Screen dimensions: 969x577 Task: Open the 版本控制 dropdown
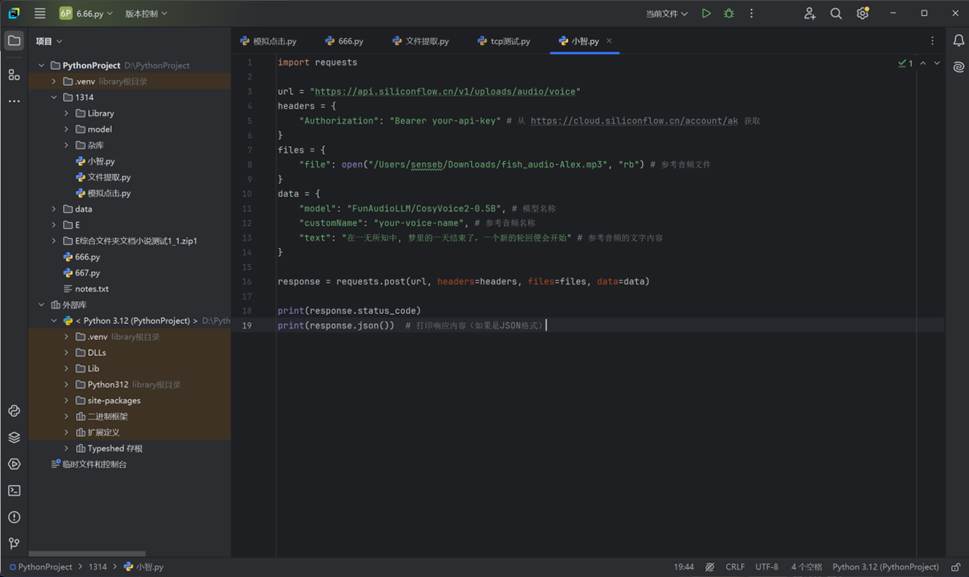(x=146, y=14)
